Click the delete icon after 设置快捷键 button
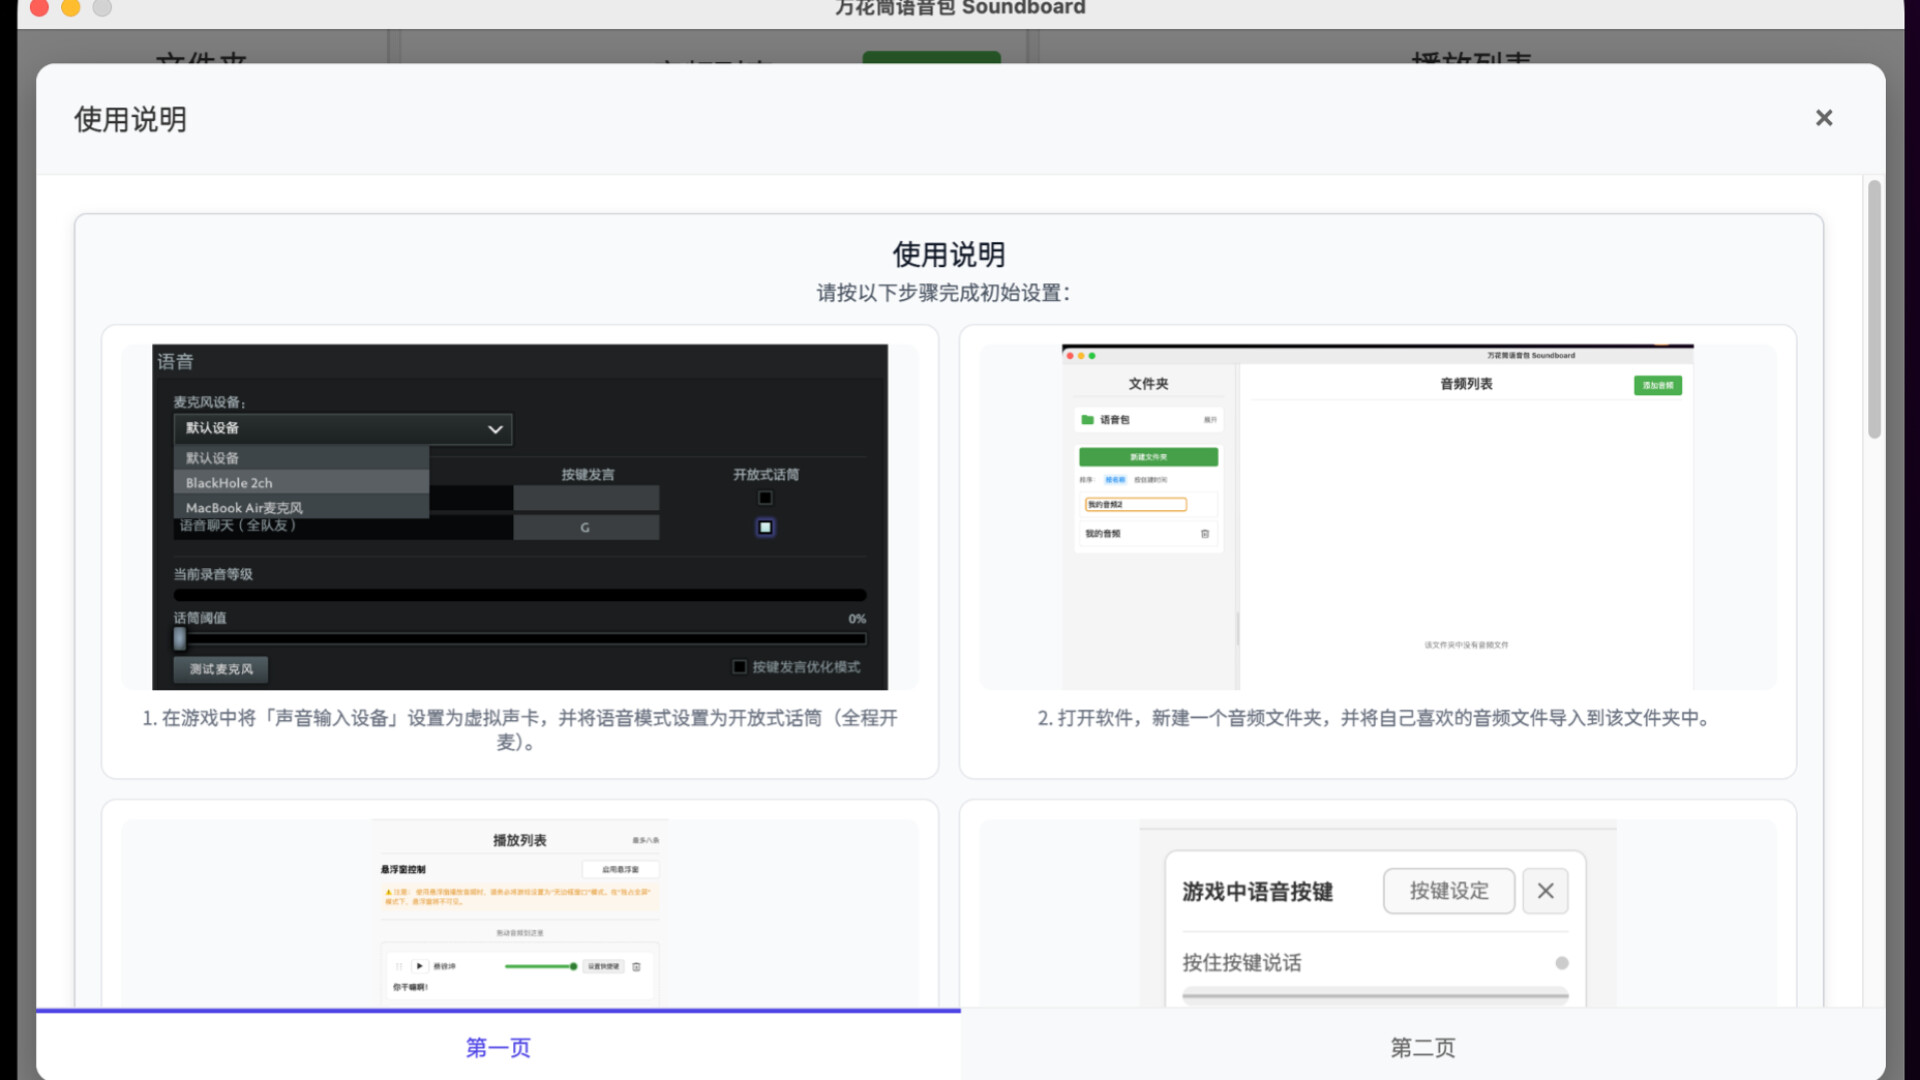1920x1080 pixels. [637, 967]
